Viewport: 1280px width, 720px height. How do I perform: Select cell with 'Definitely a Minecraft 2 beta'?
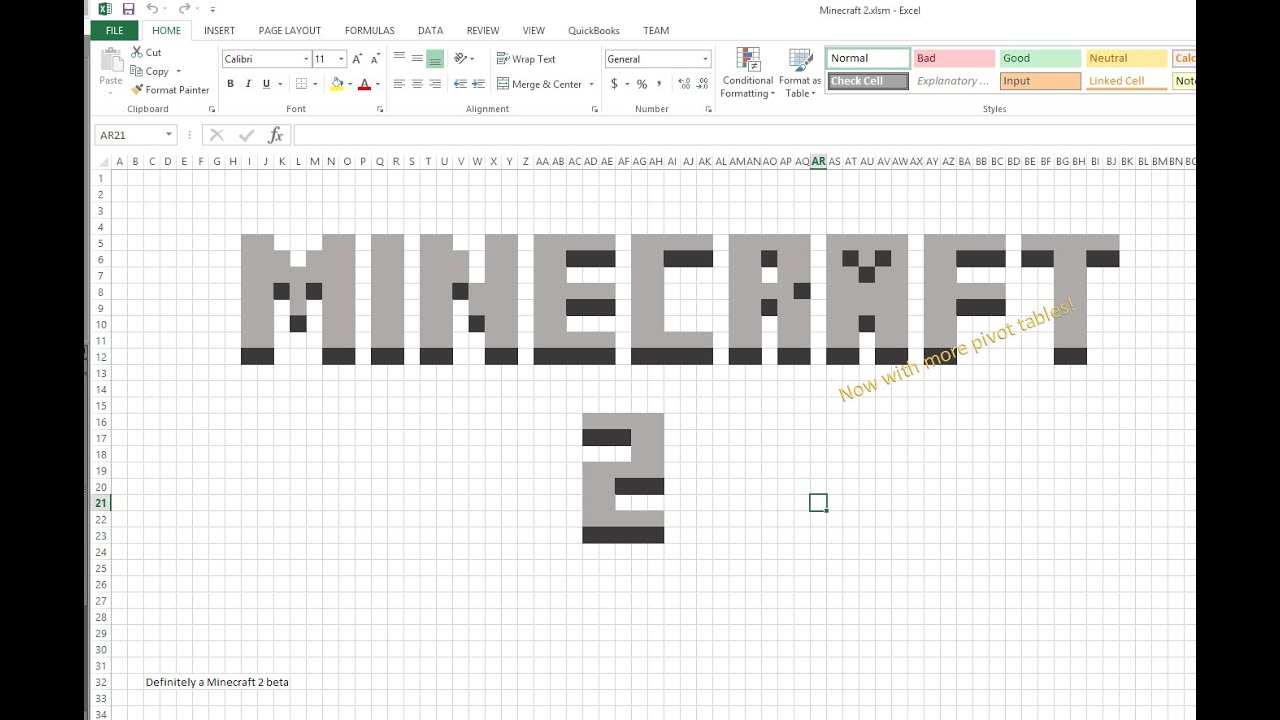pyautogui.click(x=217, y=682)
